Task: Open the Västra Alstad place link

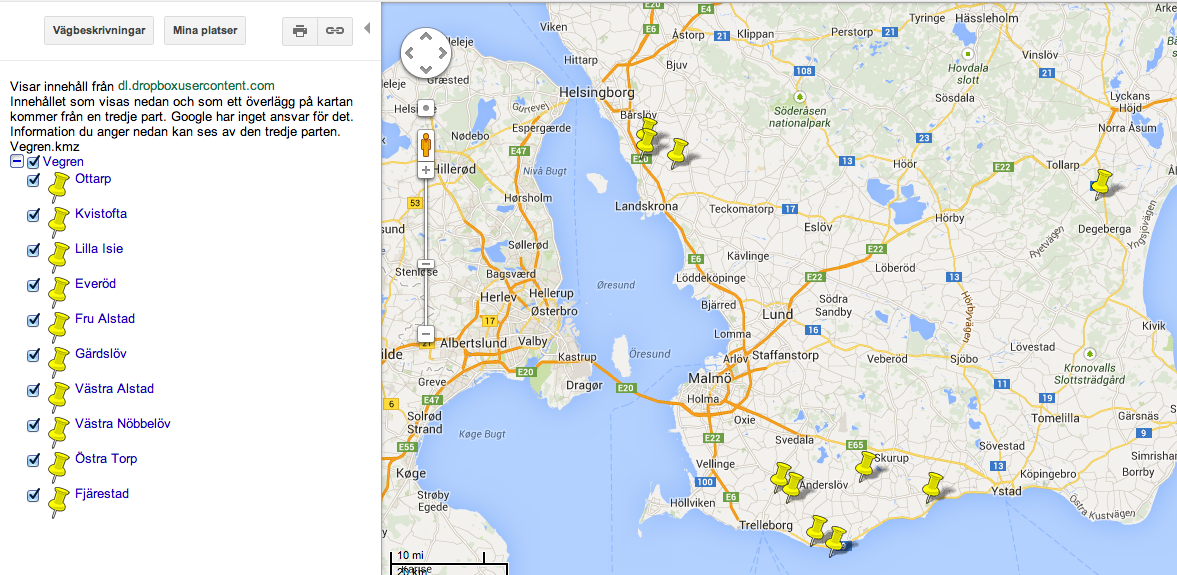Action: point(114,389)
